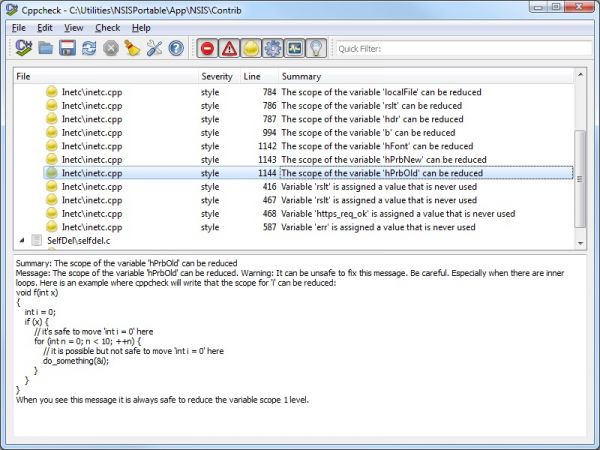
Task: Select the 'https_req_ok' never used row
Action: click(x=309, y=214)
